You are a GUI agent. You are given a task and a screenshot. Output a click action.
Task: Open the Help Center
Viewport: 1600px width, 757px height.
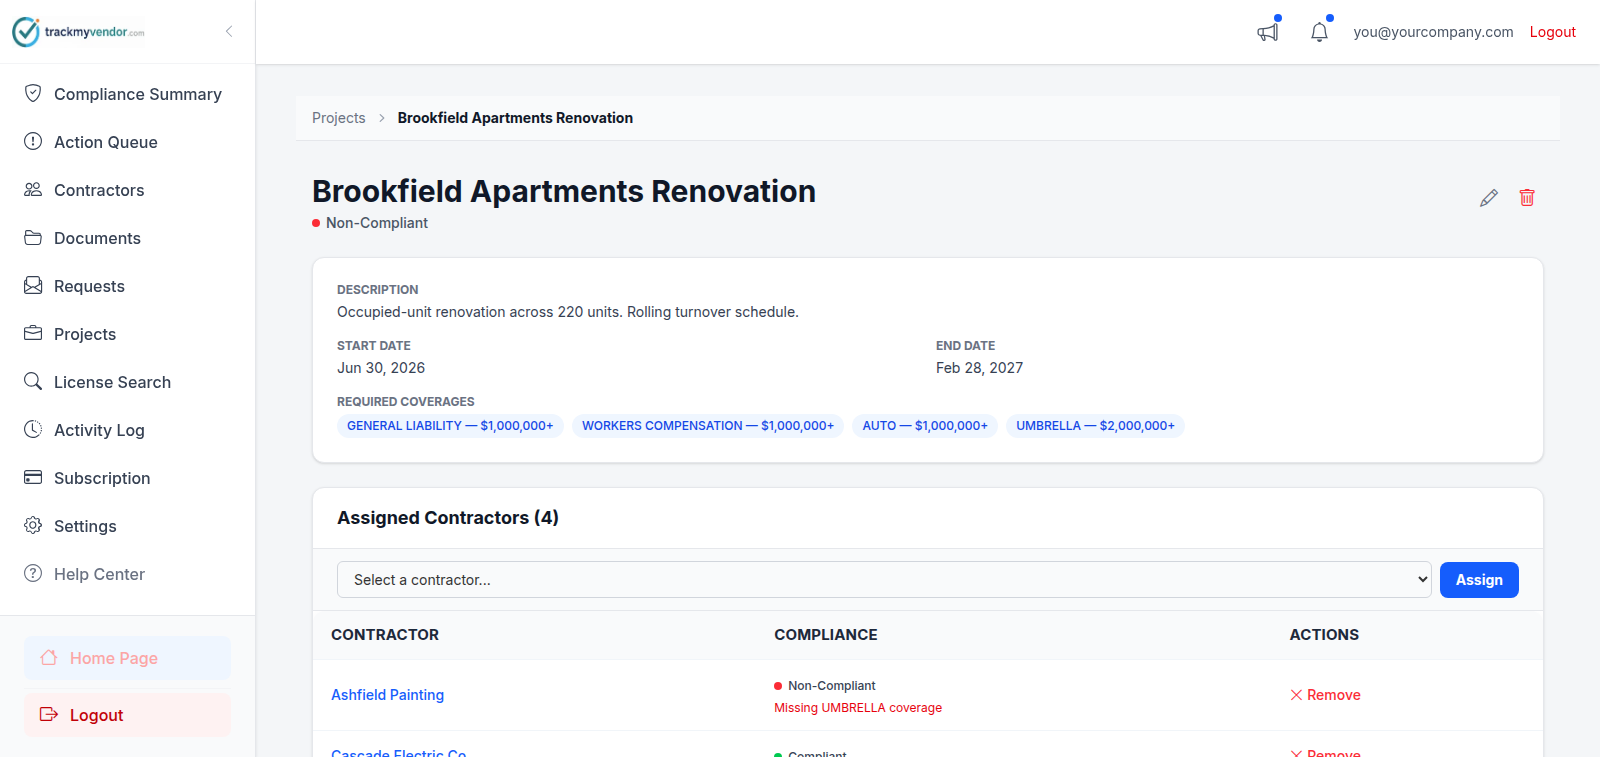[99, 574]
